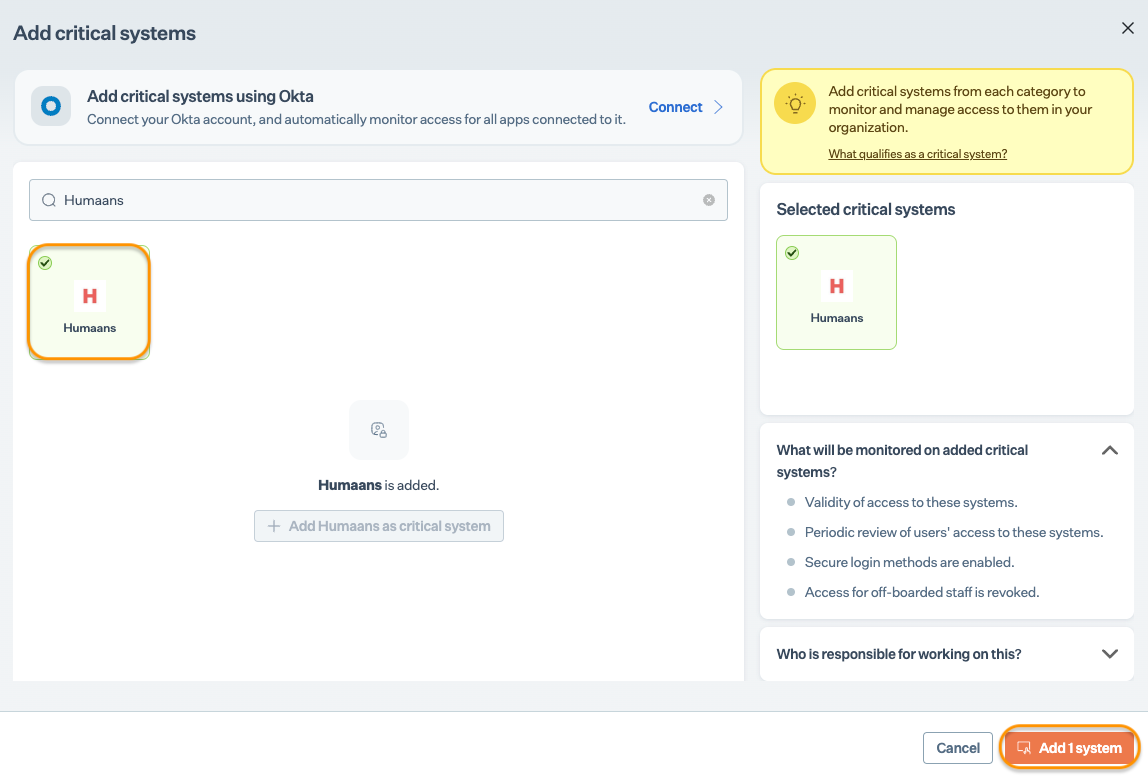Click the Okta logo icon

click(51, 106)
